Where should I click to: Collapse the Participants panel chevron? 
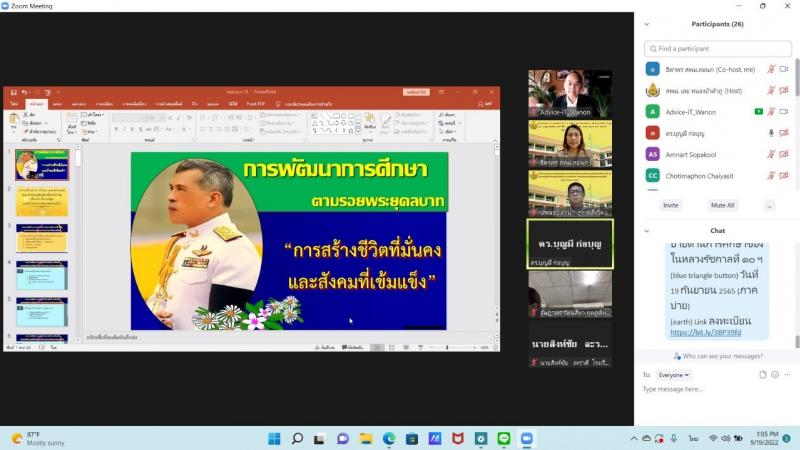tap(647, 24)
